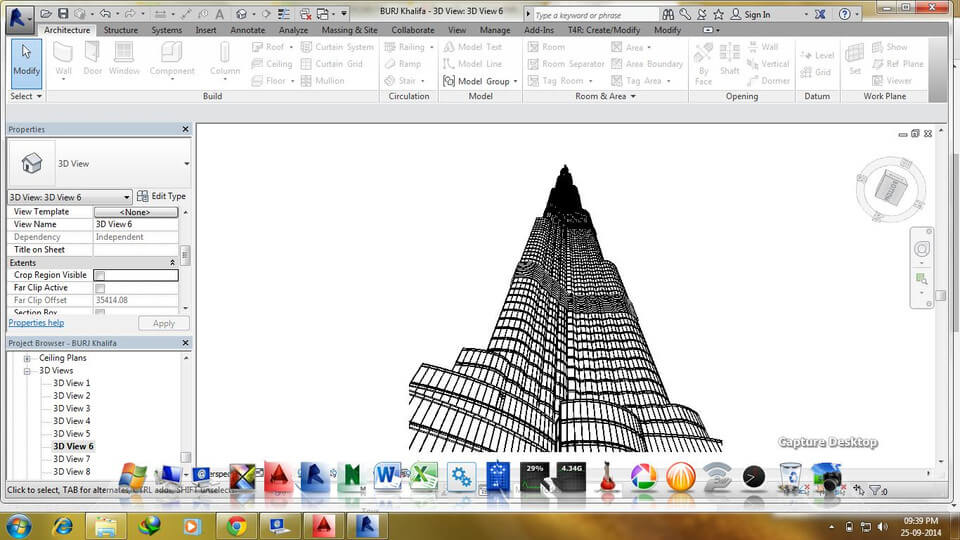The width and height of the screenshot is (960, 540).
Task: Expand the Ceiling Plans tree node
Action: pos(27,358)
